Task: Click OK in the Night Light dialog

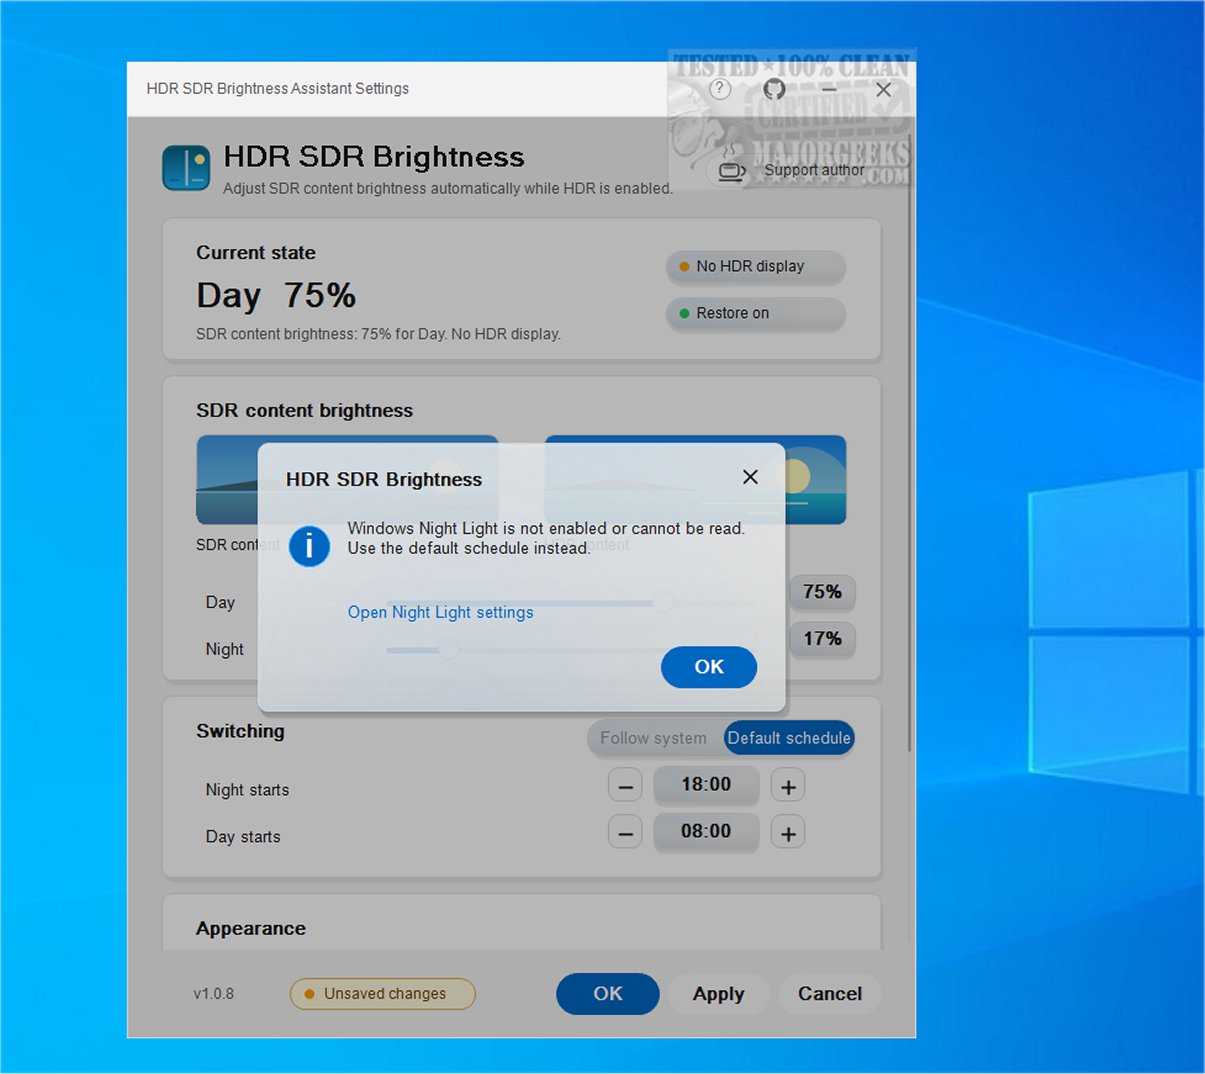Action: click(708, 667)
